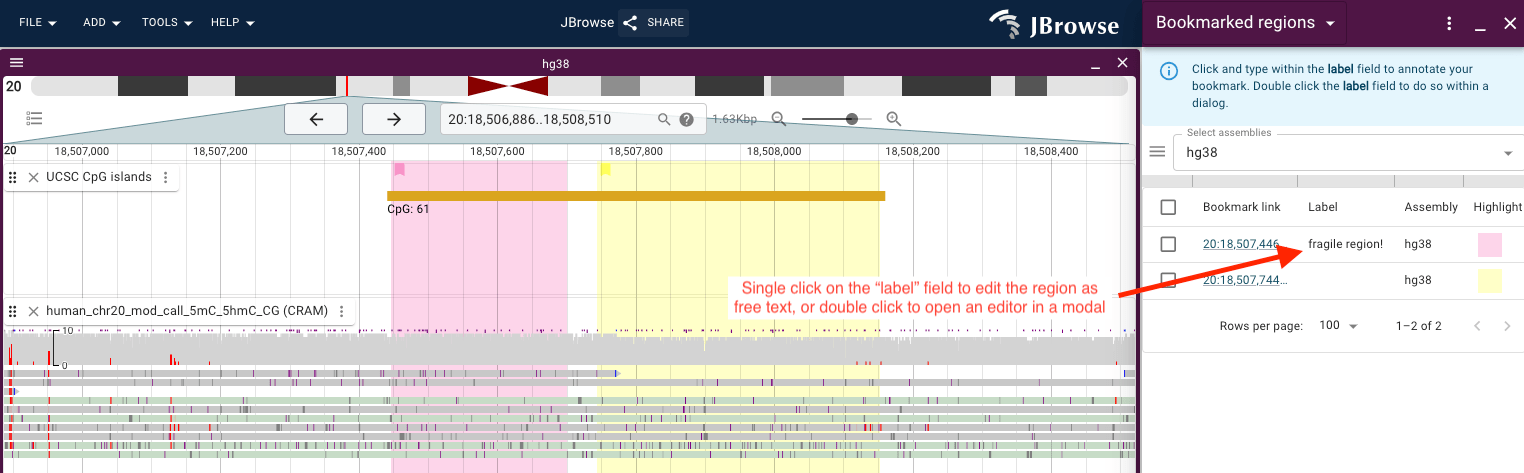Minimize the hg38 linear genome view
This screenshot has height=473, width=1524.
pyautogui.click(x=1097, y=64)
